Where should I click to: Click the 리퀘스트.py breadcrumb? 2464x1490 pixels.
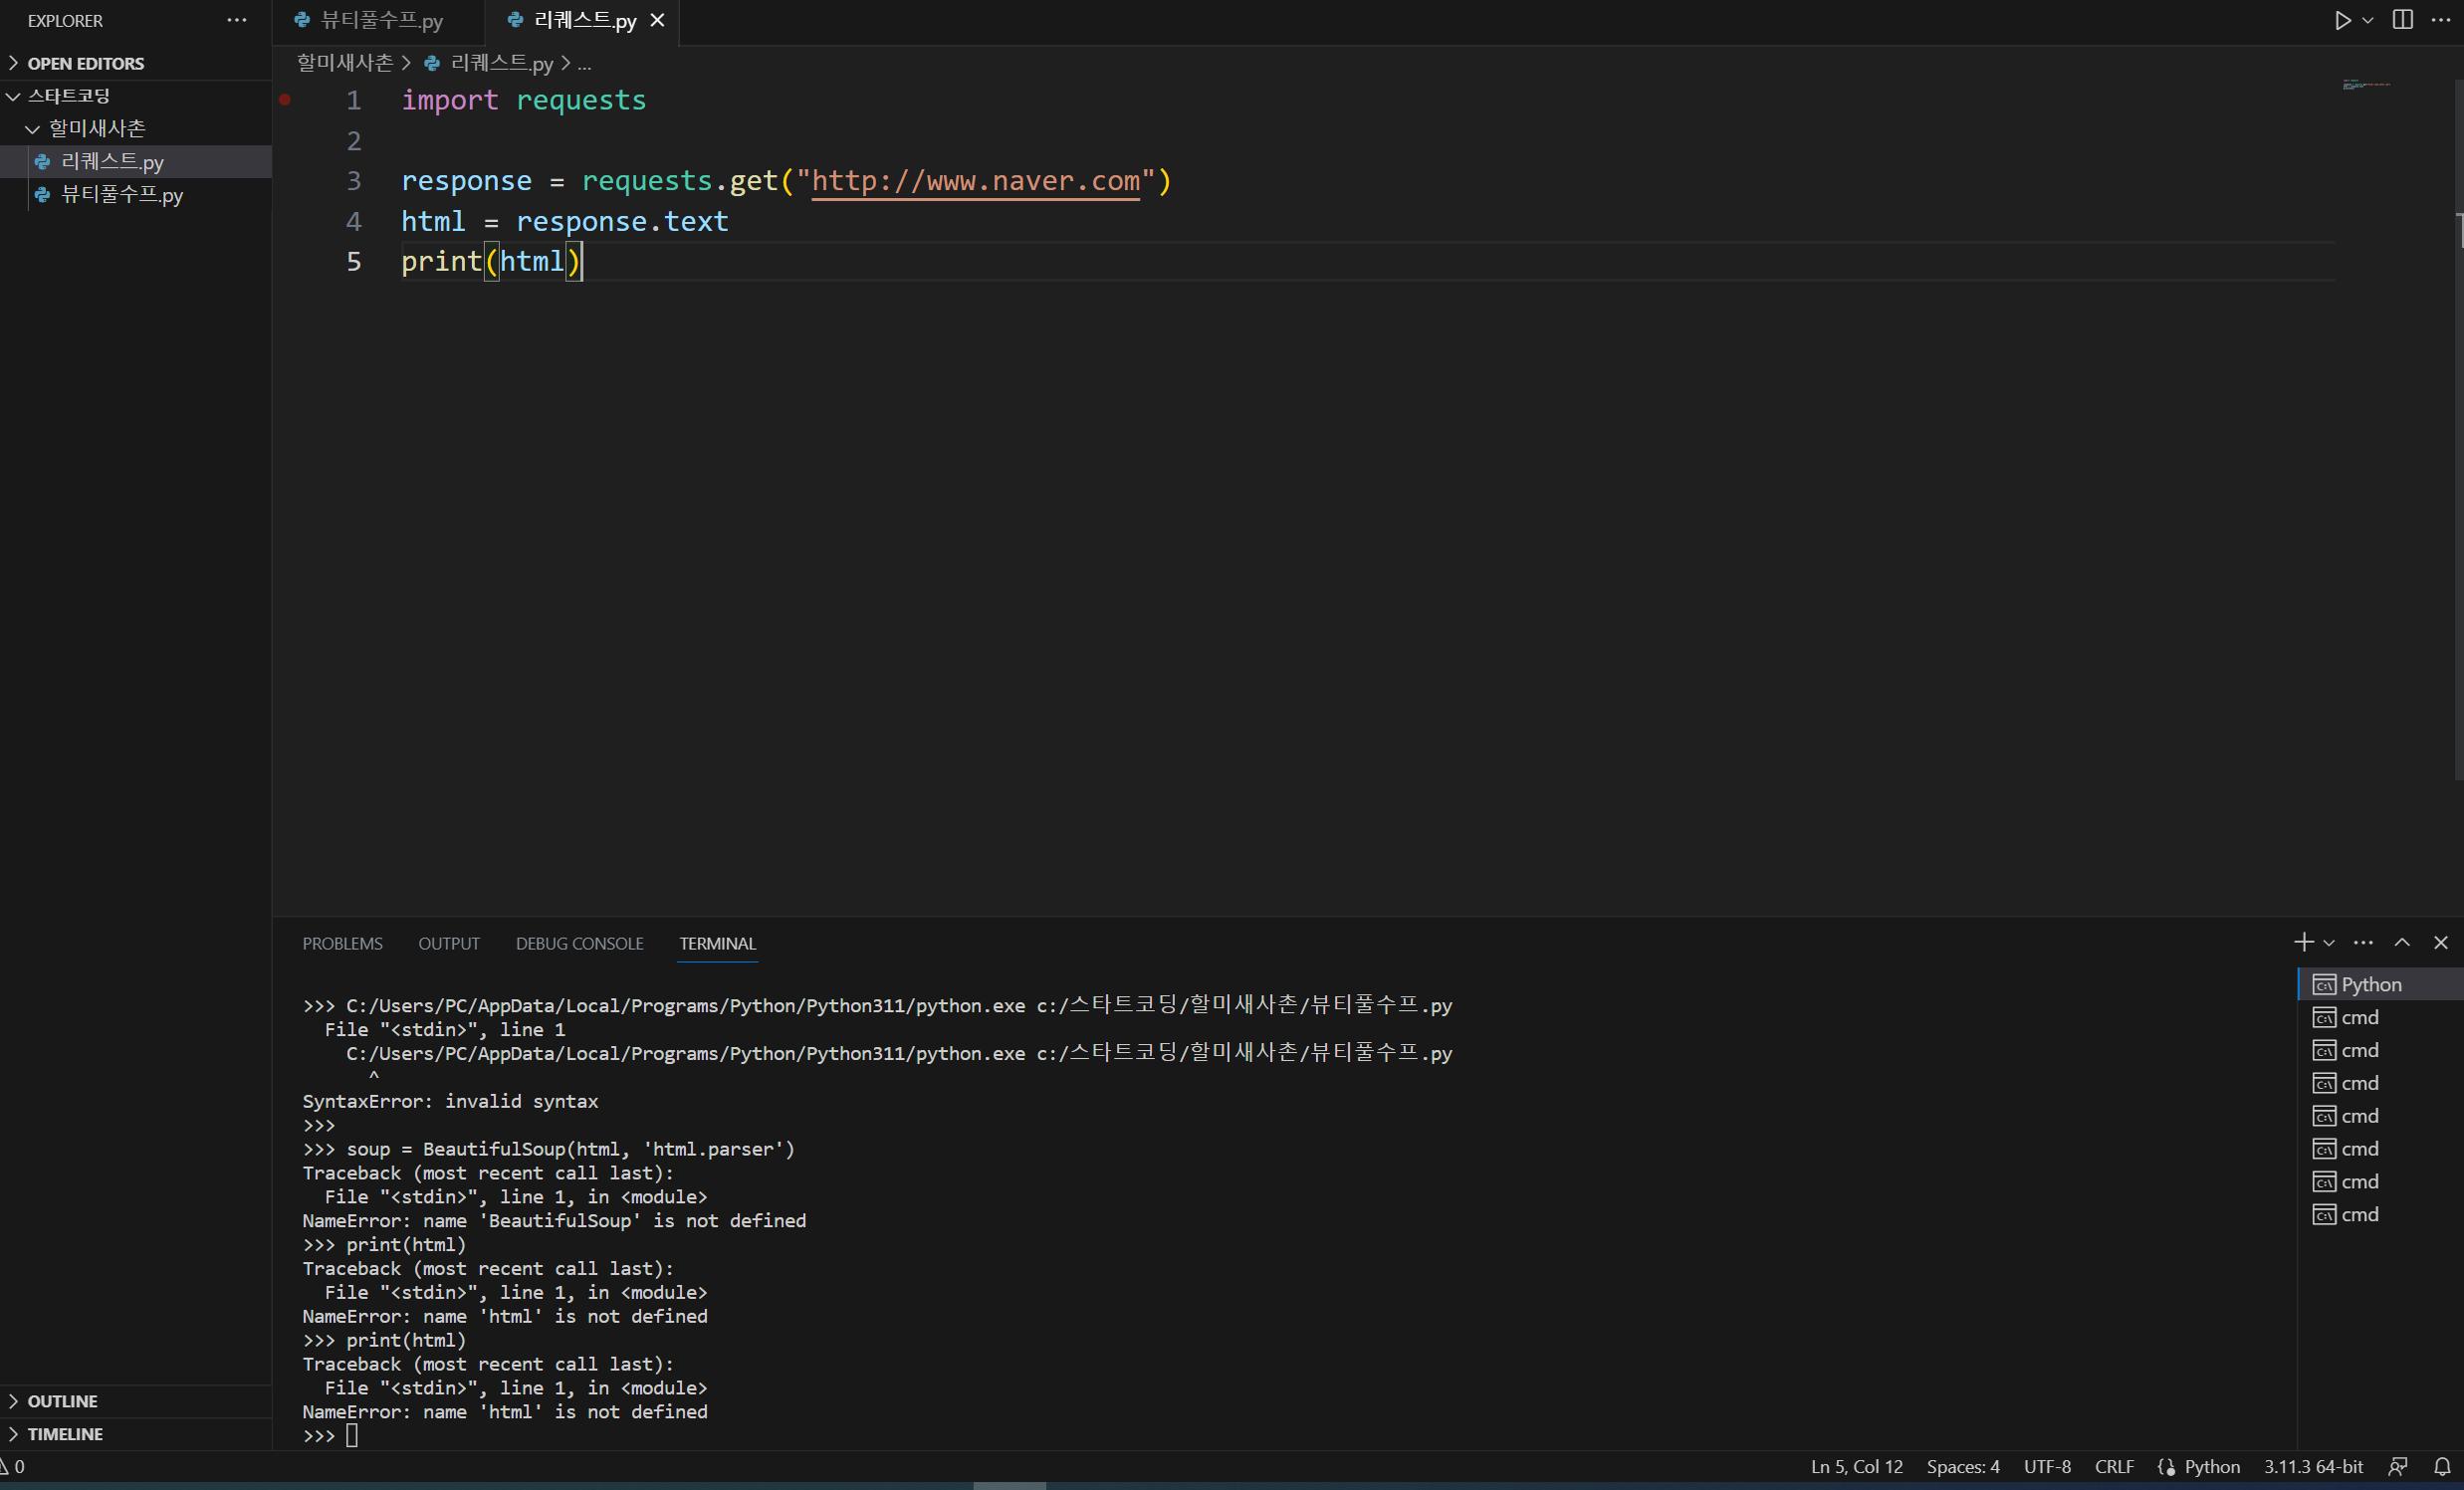tap(501, 63)
